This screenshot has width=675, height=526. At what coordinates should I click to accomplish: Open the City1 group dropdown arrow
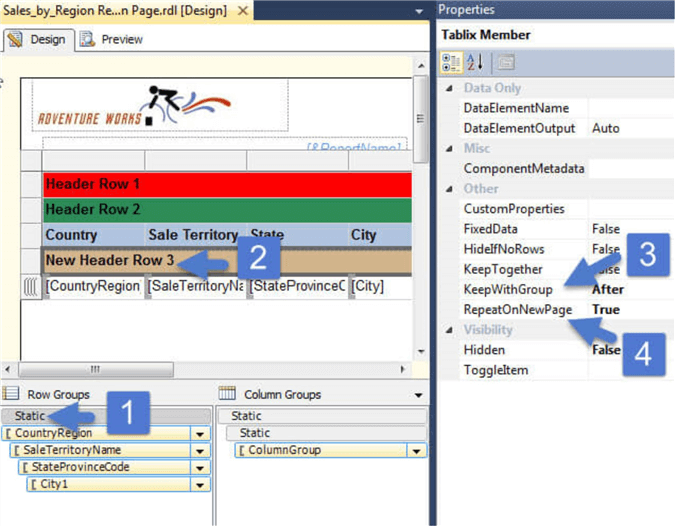[x=200, y=486]
